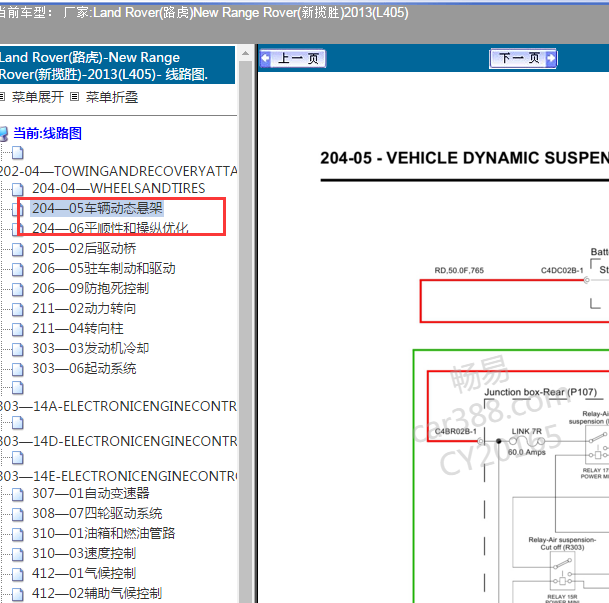Open 211—04转向柱 diagram
The height and width of the screenshot is (603, 609).
tap(78, 328)
